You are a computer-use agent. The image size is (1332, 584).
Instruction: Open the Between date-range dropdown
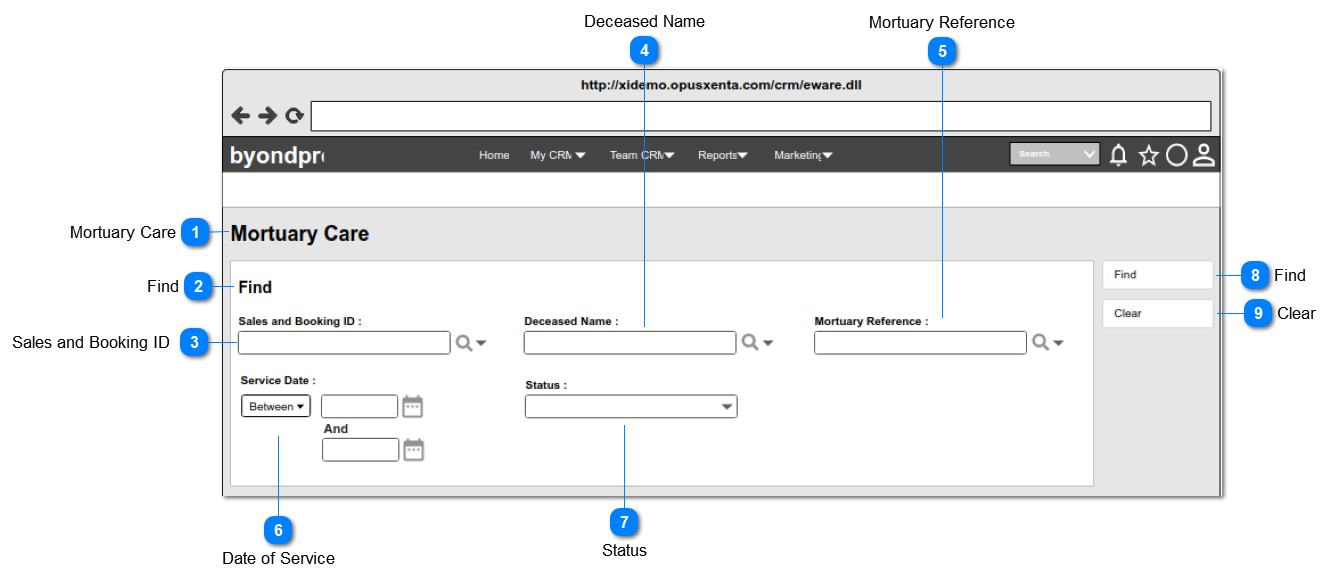[x=276, y=406]
